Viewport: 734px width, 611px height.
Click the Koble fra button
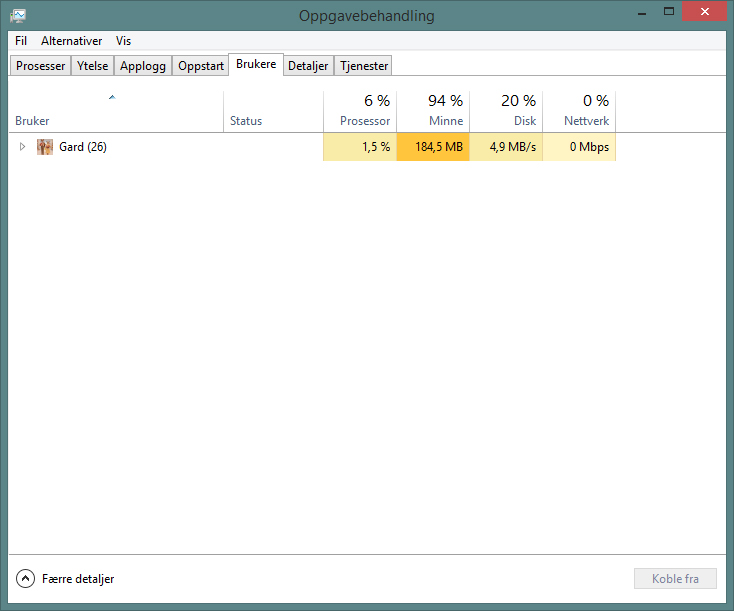coord(675,579)
